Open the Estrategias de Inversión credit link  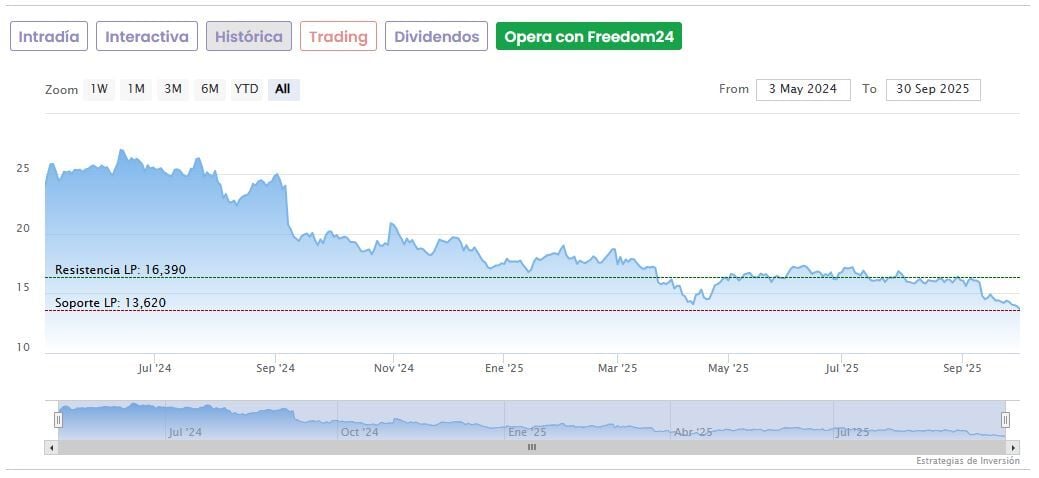coord(967,461)
